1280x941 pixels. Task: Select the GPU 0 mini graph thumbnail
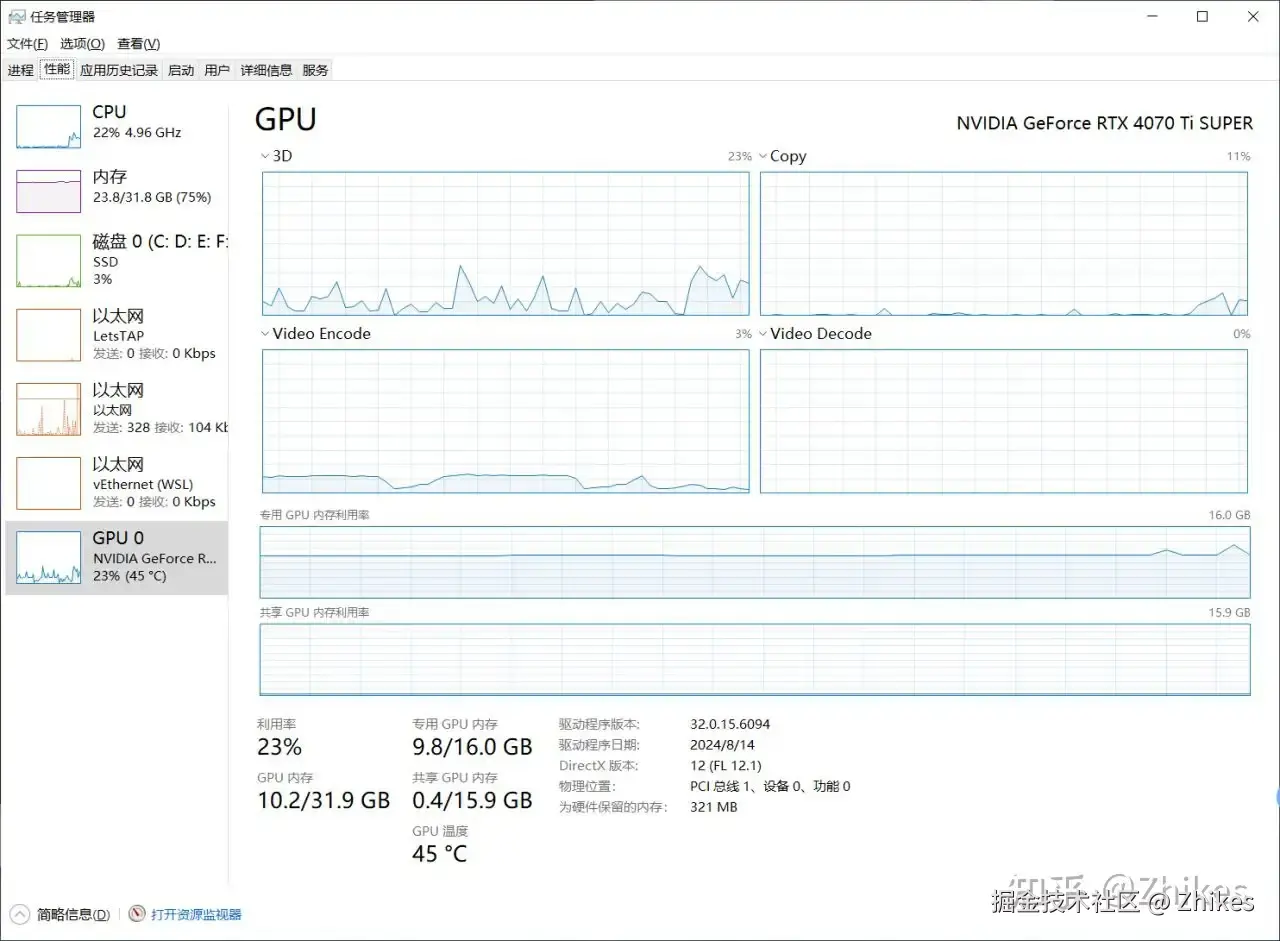48,558
